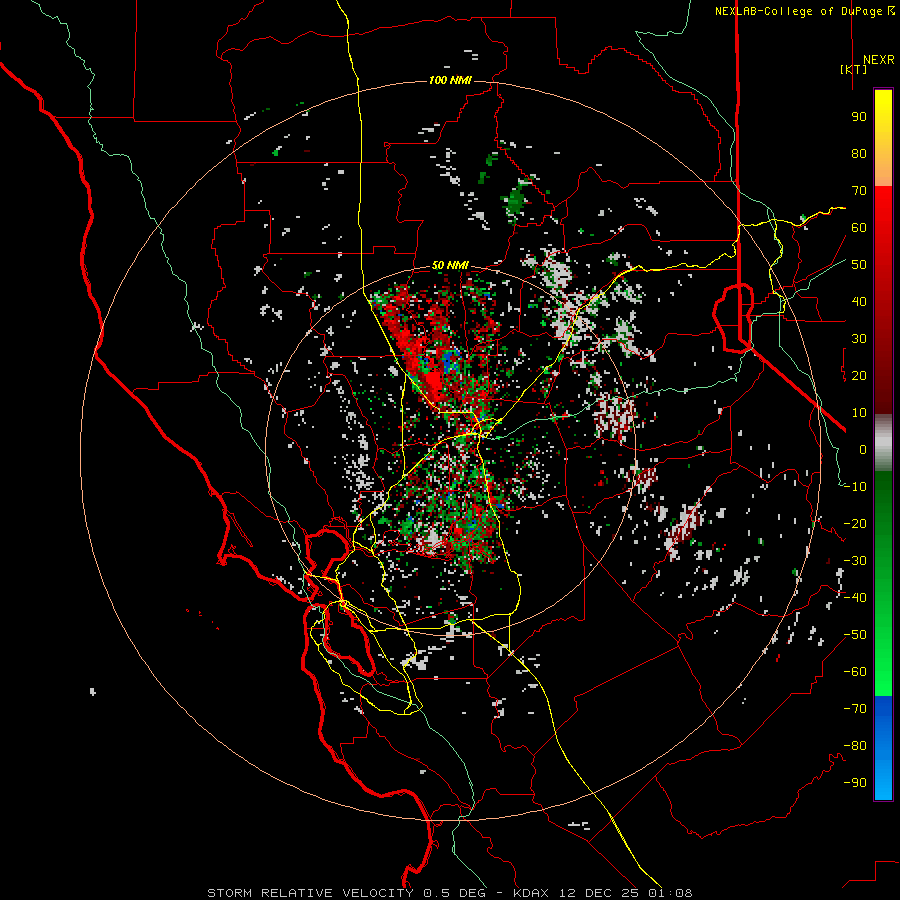The width and height of the screenshot is (900, 900).
Task: Click the 30 value on the velocity scale
Action: click(859, 339)
